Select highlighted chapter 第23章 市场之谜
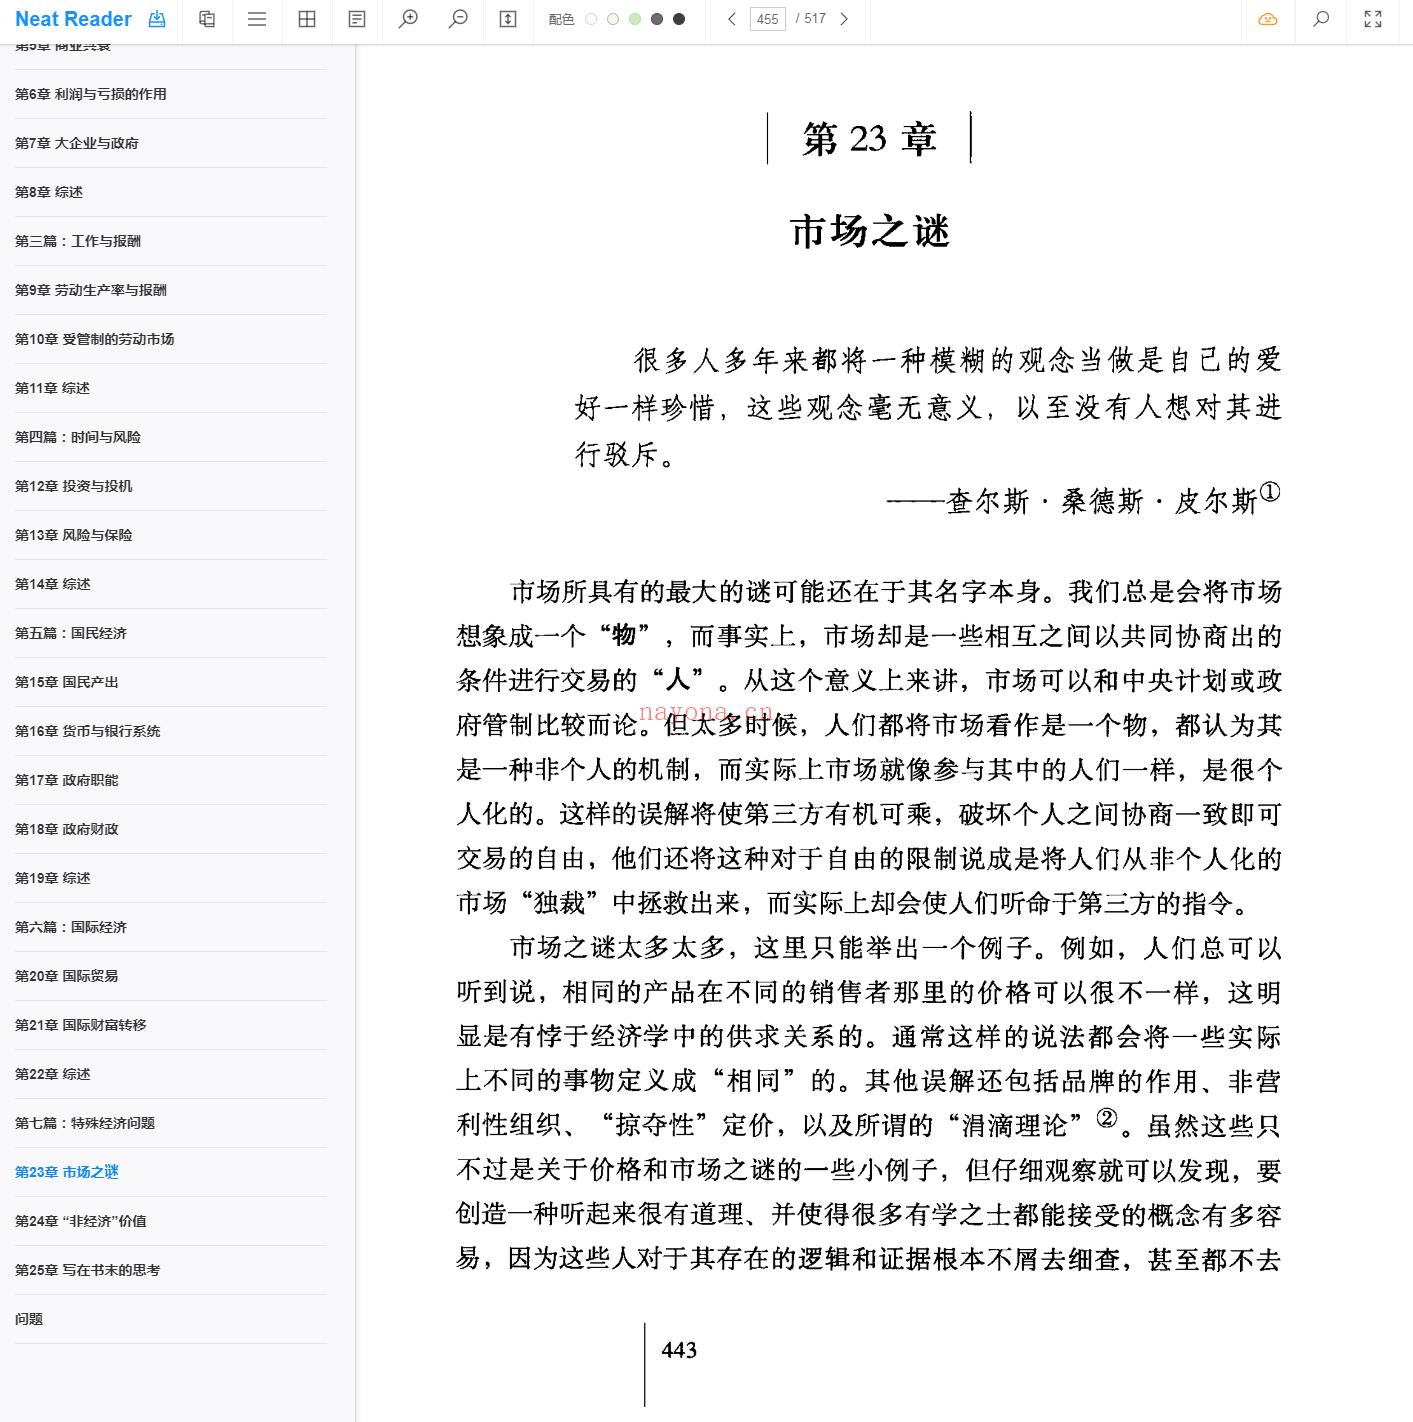Image resolution: width=1413 pixels, height=1422 pixels. (x=67, y=1172)
